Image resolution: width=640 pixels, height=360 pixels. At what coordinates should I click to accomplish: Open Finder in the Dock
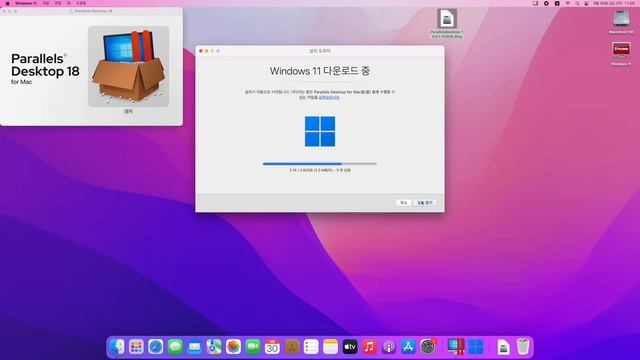coord(117,347)
